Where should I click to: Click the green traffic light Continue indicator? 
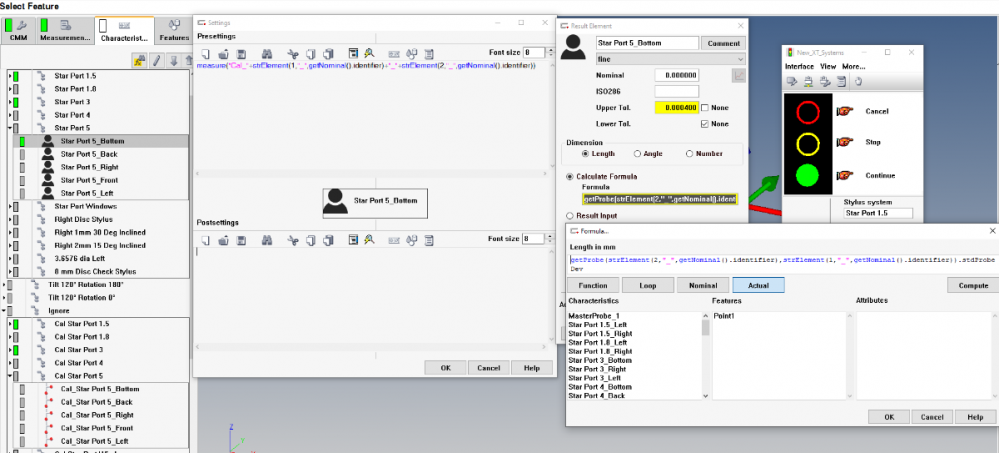point(807,176)
